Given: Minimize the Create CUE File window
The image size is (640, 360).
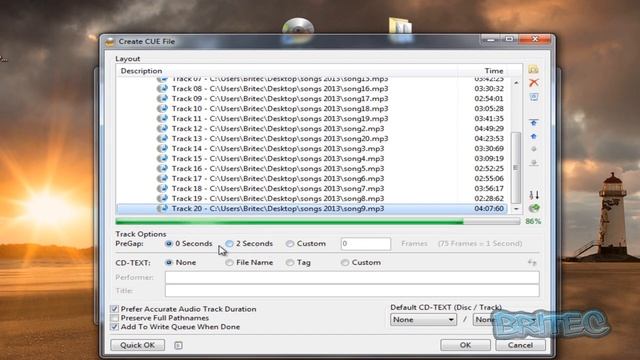Looking at the screenshot, I should pyautogui.click(x=491, y=40).
